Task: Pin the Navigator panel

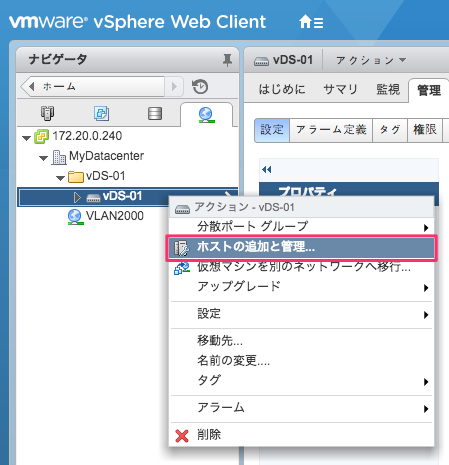Action: (x=227, y=60)
